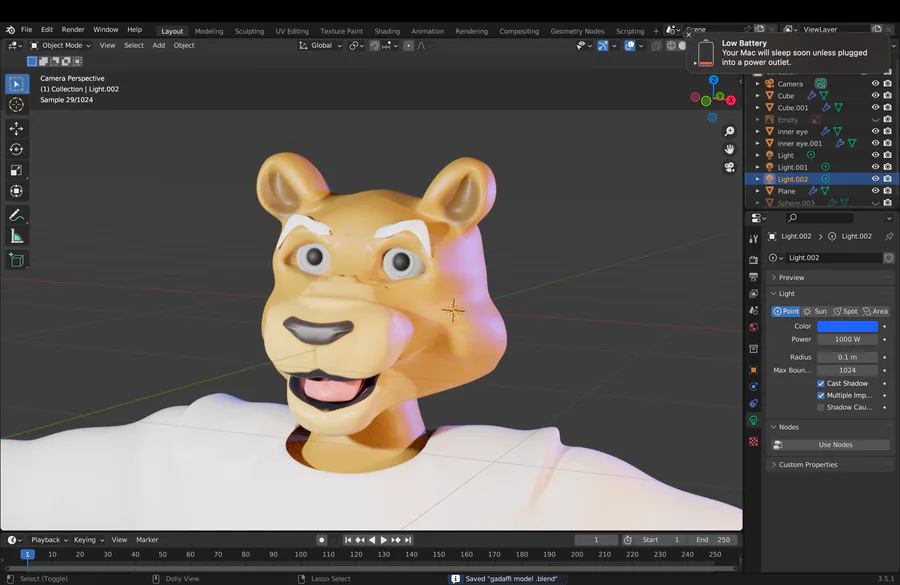The height and width of the screenshot is (585, 900).
Task: Open the Playback dropdown in timeline
Action: coord(49,540)
